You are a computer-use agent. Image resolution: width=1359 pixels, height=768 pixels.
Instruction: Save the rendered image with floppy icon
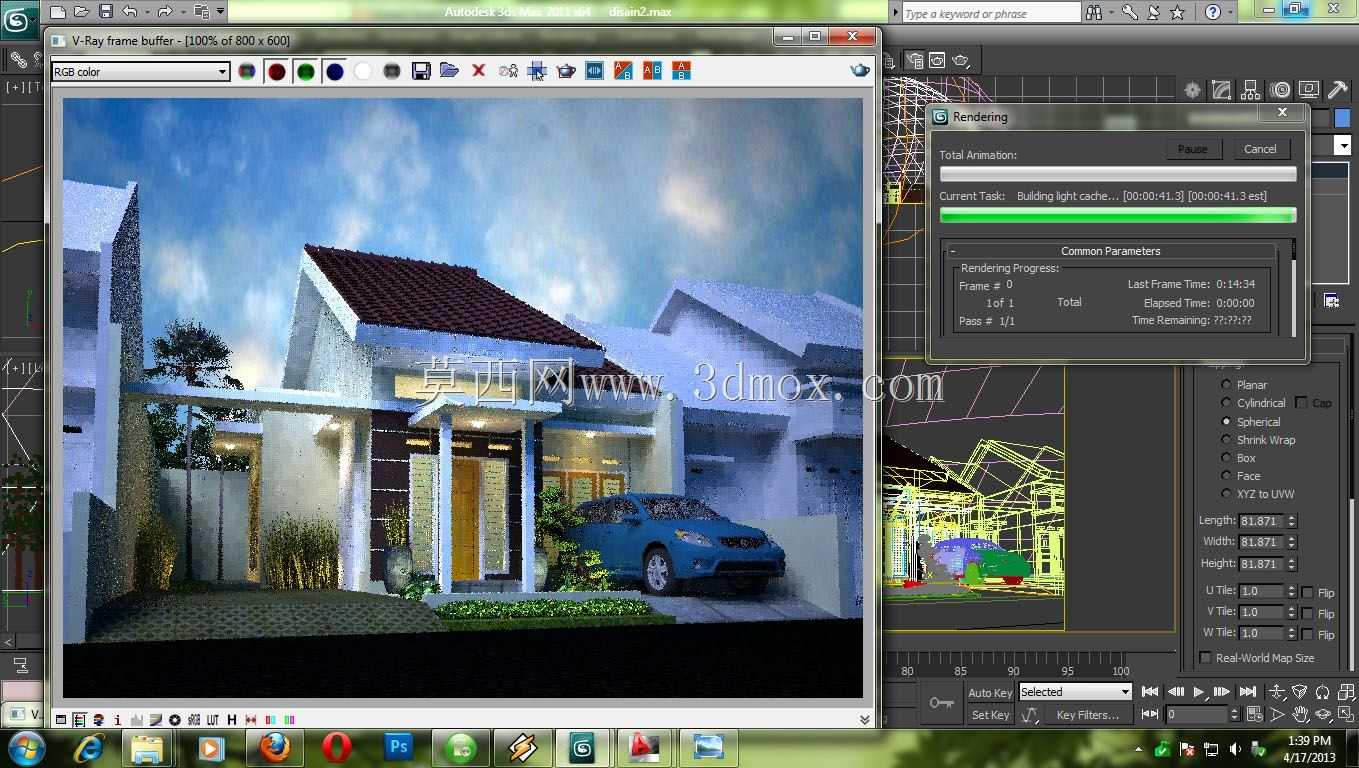click(421, 71)
